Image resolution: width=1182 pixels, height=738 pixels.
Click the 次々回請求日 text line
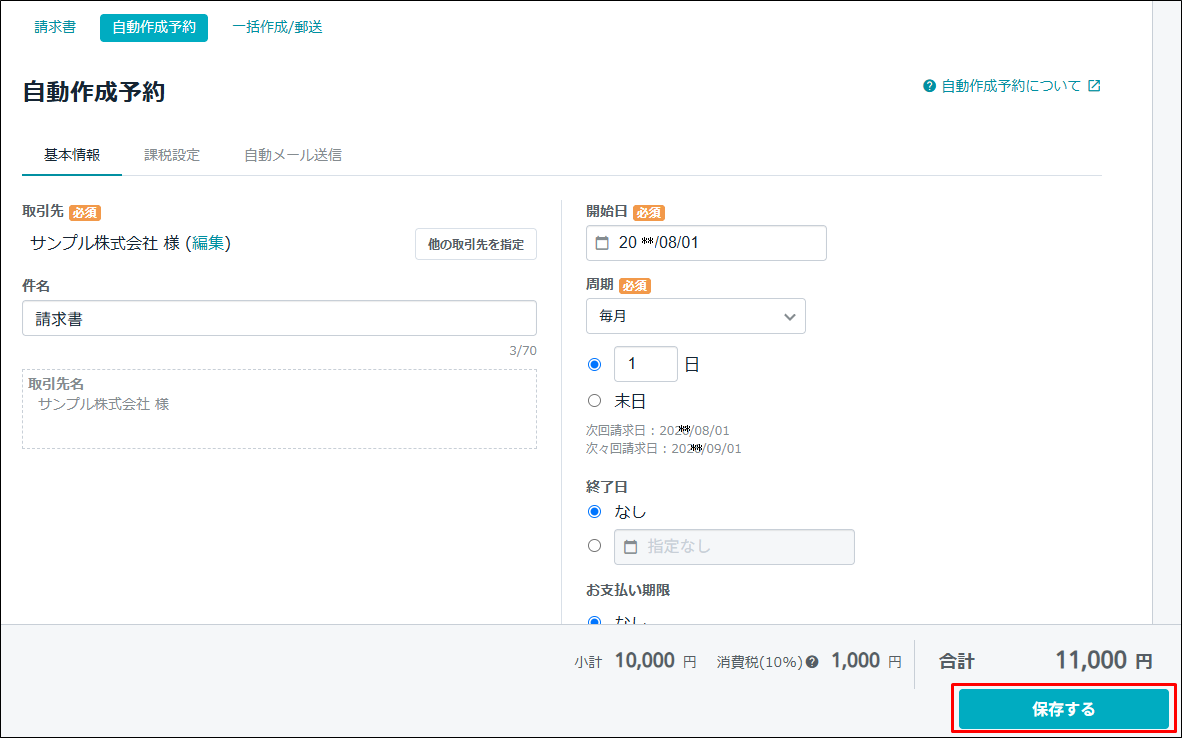(664, 449)
